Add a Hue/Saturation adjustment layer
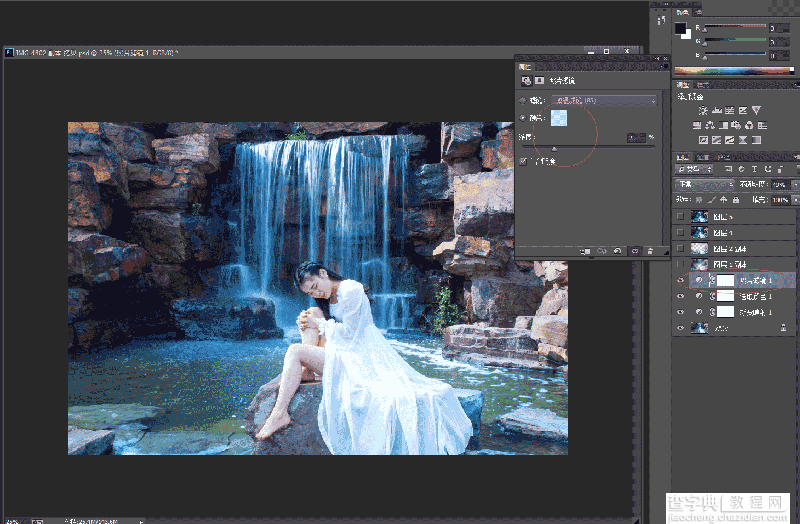The width and height of the screenshot is (800, 524). point(697,125)
